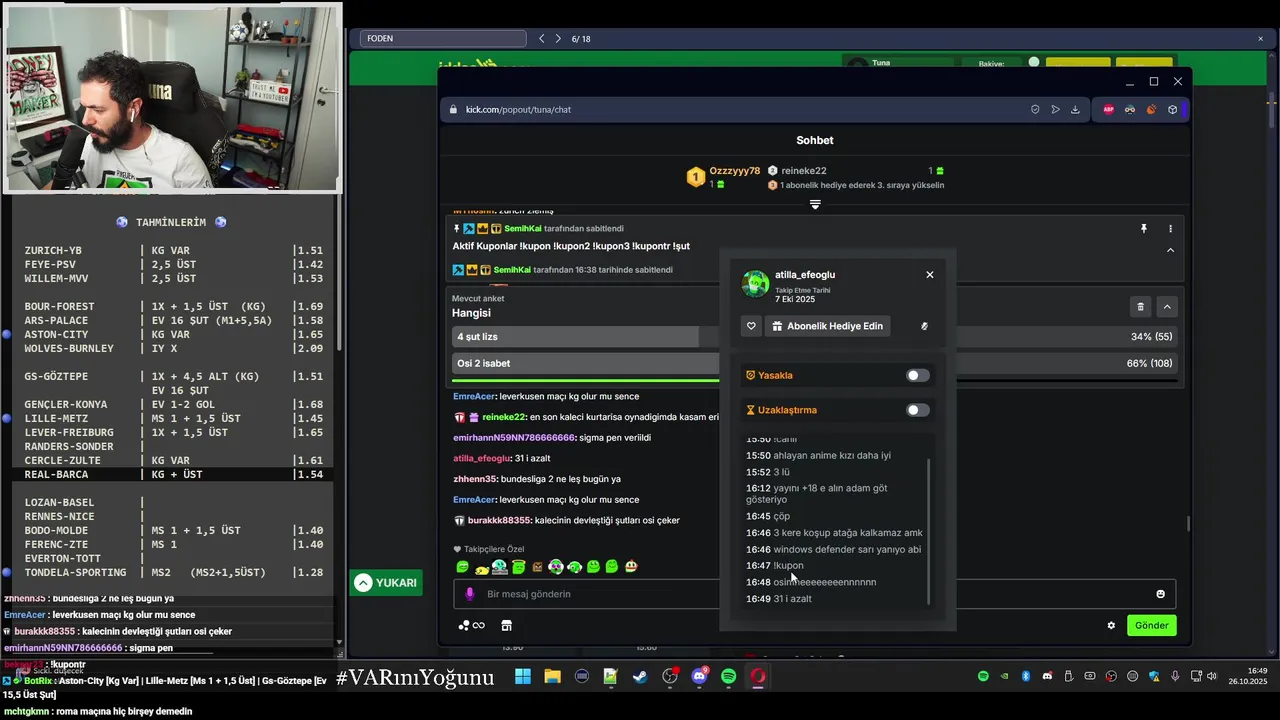The width and height of the screenshot is (1280, 720).
Task: Select the 16:49 31 i azalt history entry
Action: [x=778, y=599]
